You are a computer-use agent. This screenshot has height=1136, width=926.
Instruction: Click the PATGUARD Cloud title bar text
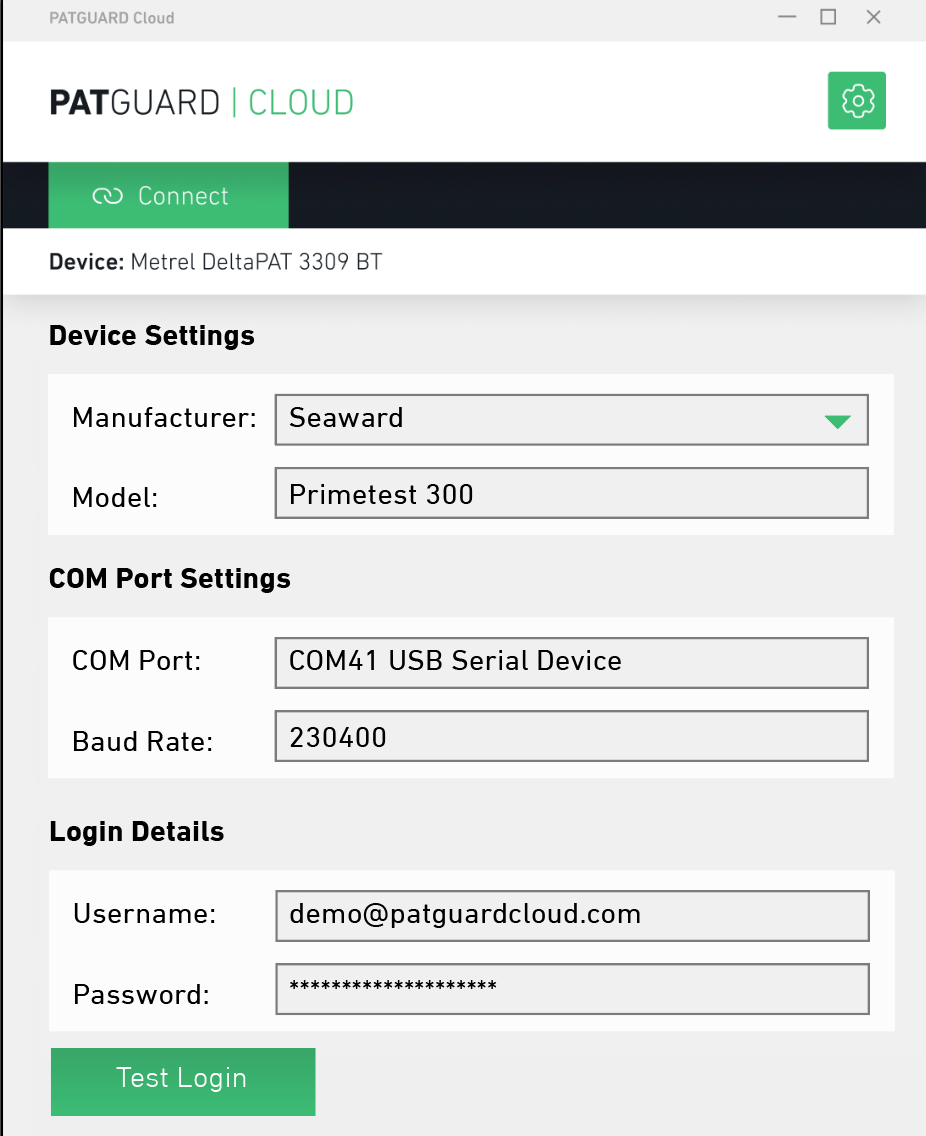[x=112, y=18]
